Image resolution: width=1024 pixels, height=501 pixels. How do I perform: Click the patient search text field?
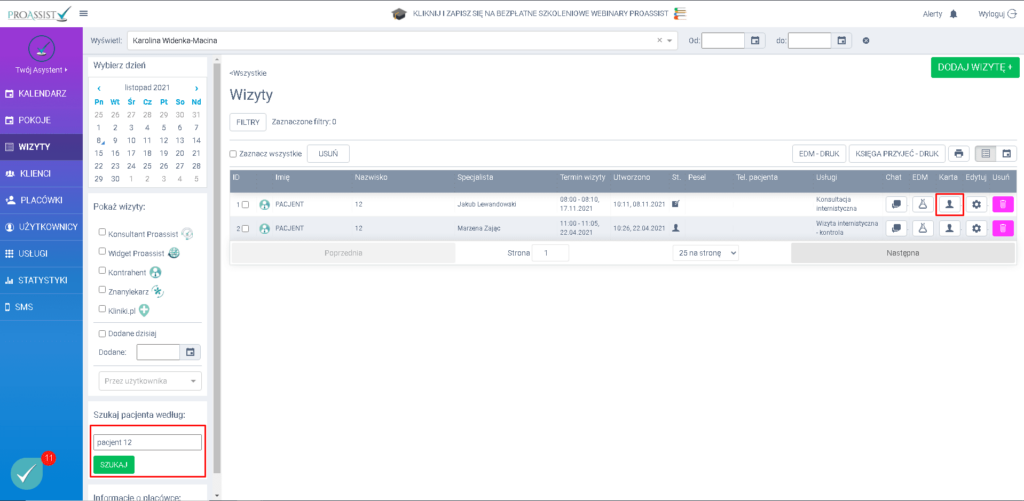click(147, 442)
